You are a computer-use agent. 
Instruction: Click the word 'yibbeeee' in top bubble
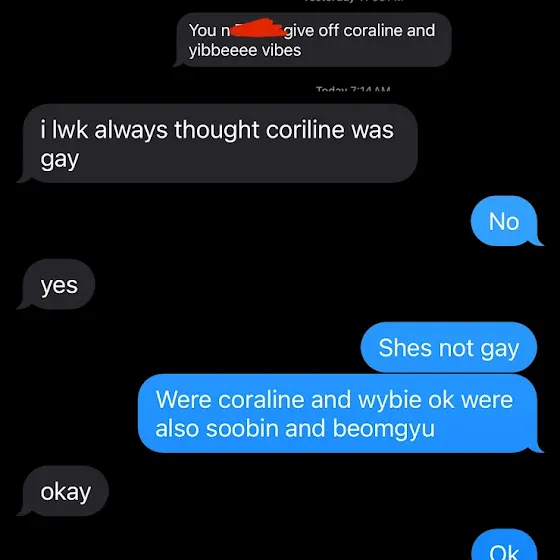[x=223, y=50]
